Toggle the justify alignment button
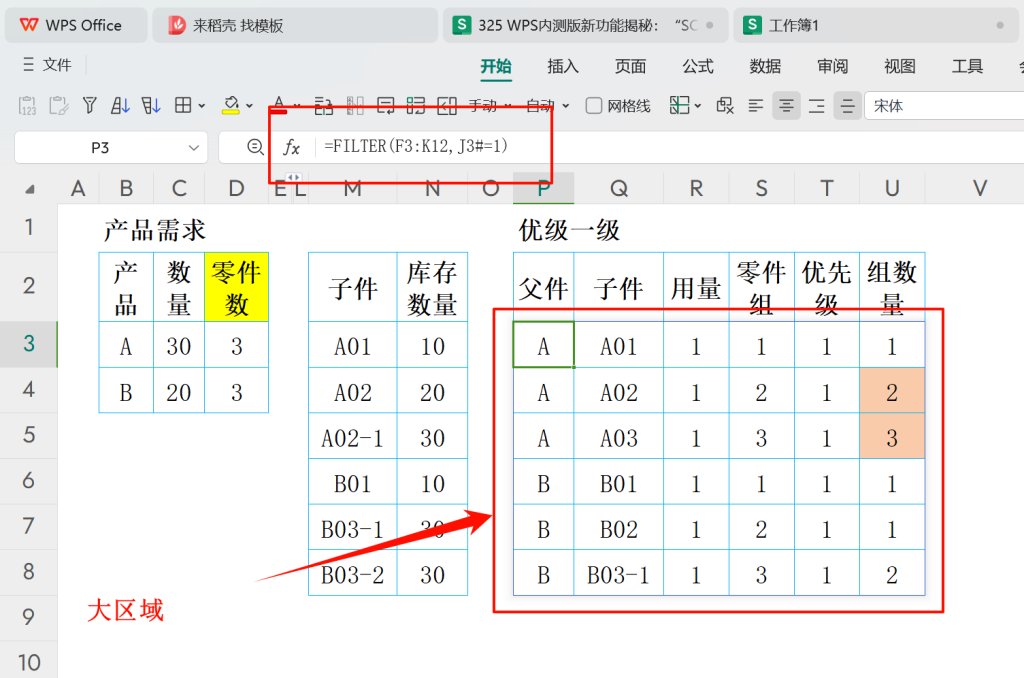1024x678 pixels. [x=848, y=106]
